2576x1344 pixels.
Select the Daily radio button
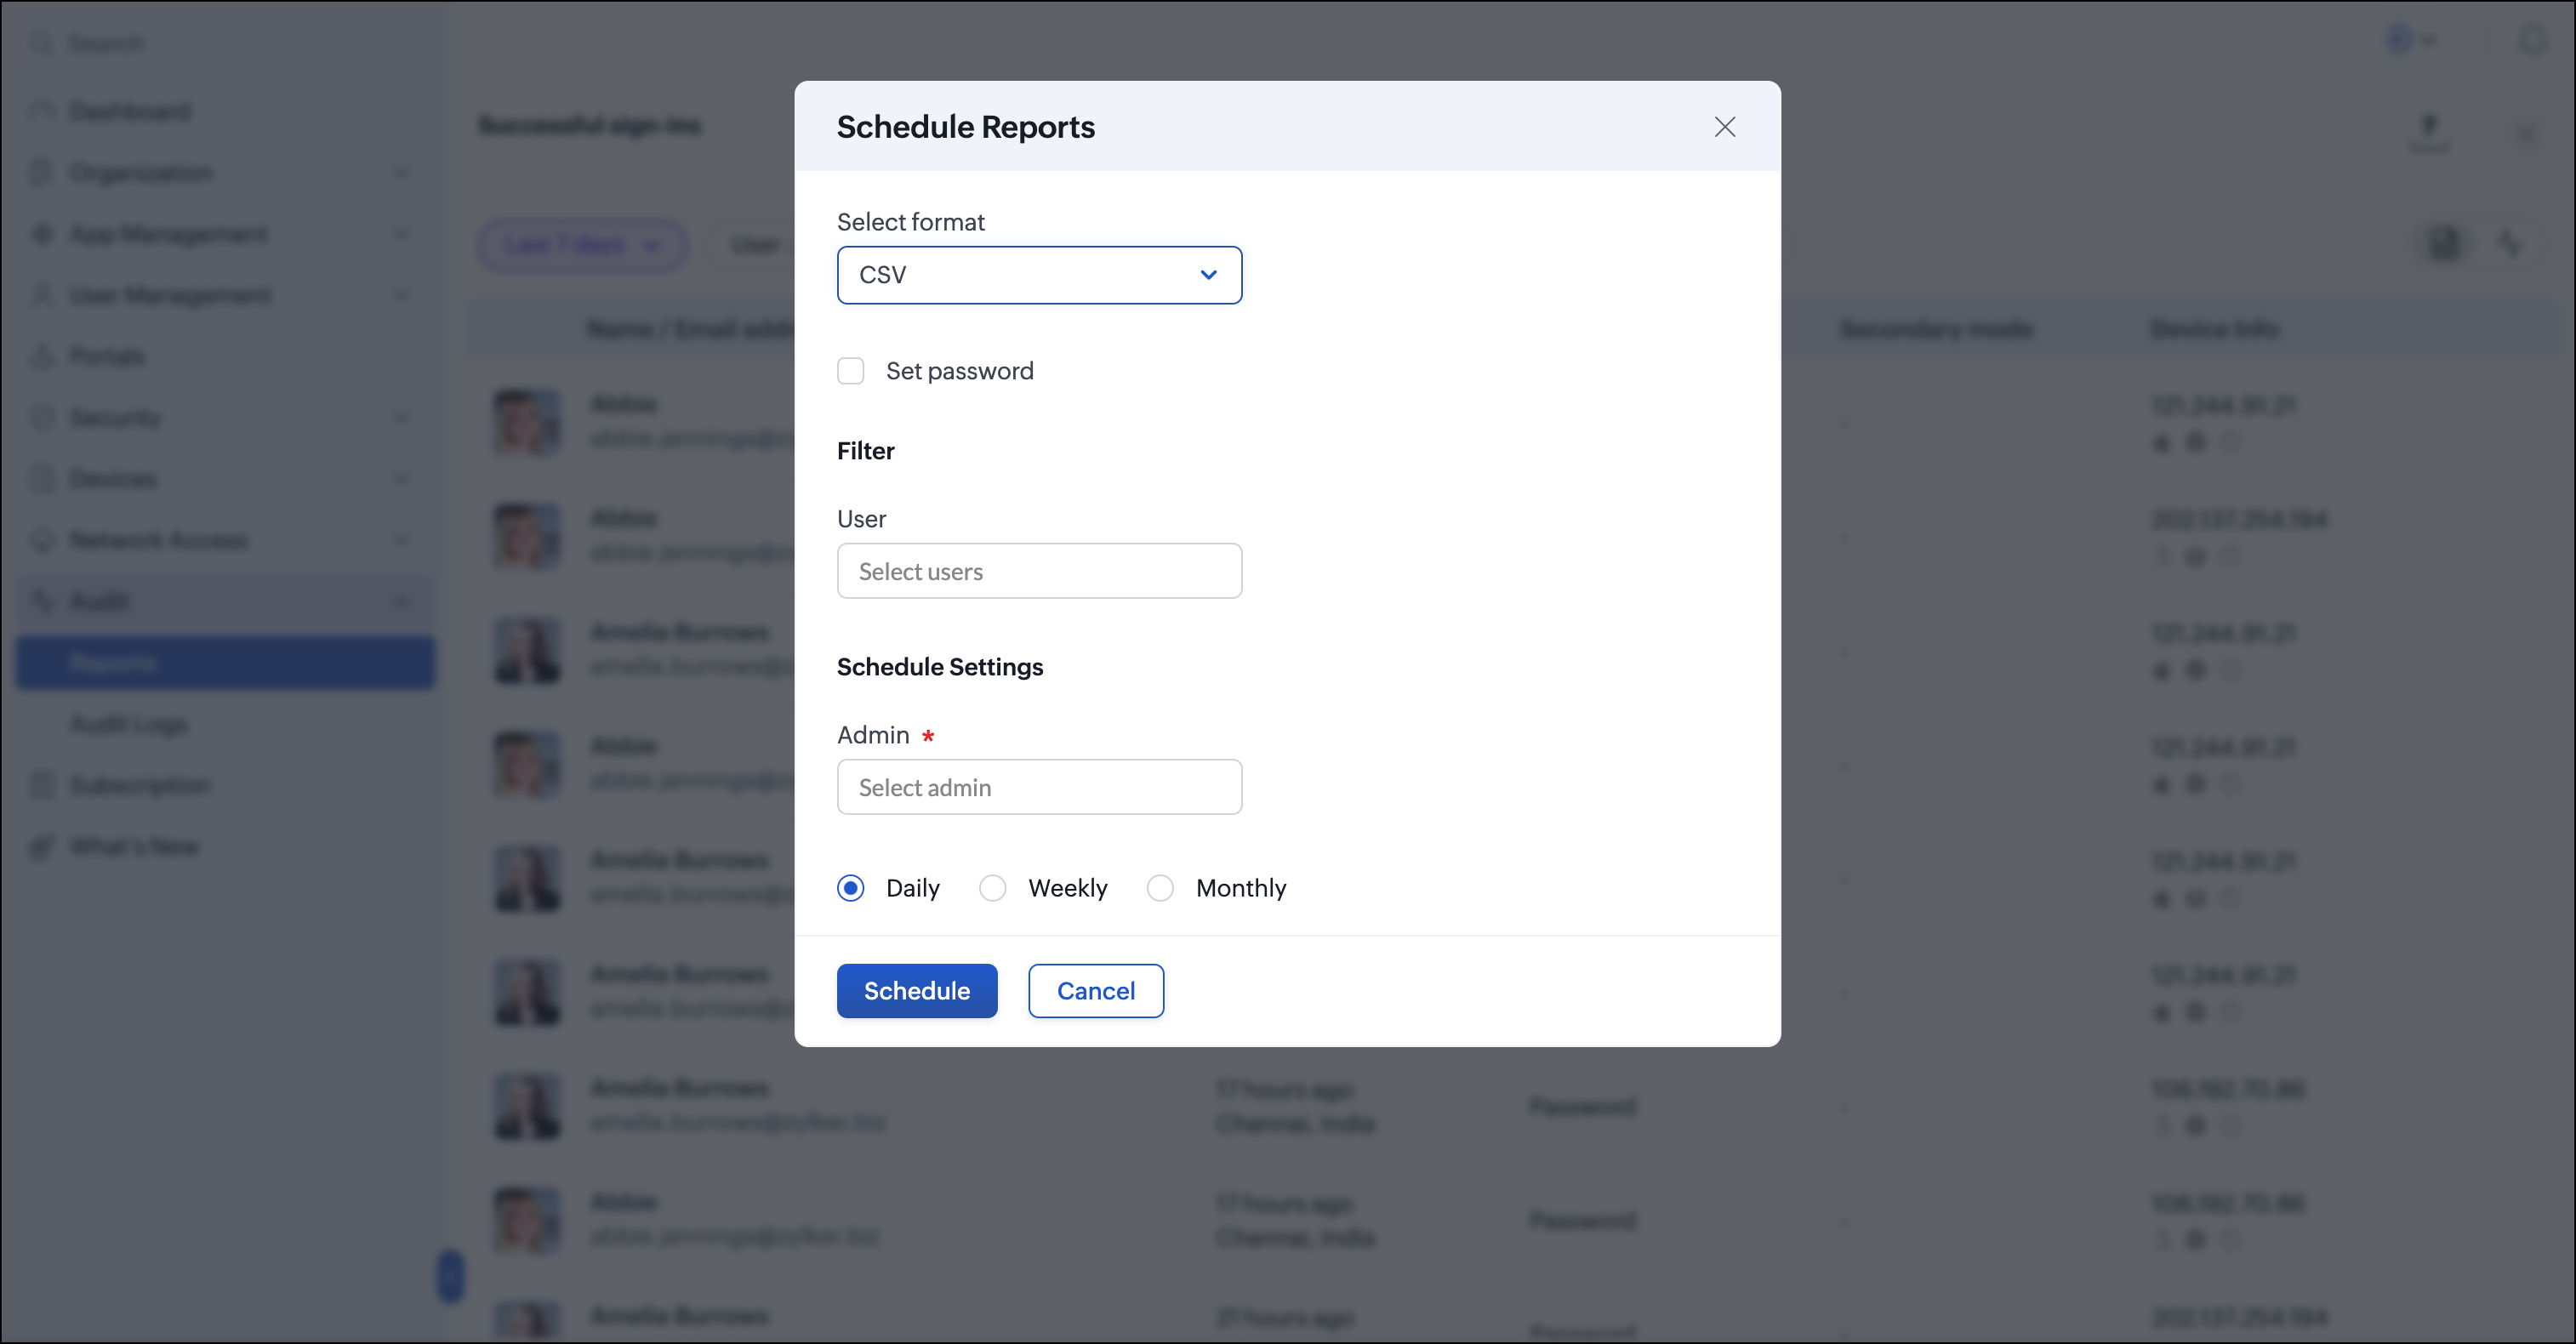(x=850, y=888)
